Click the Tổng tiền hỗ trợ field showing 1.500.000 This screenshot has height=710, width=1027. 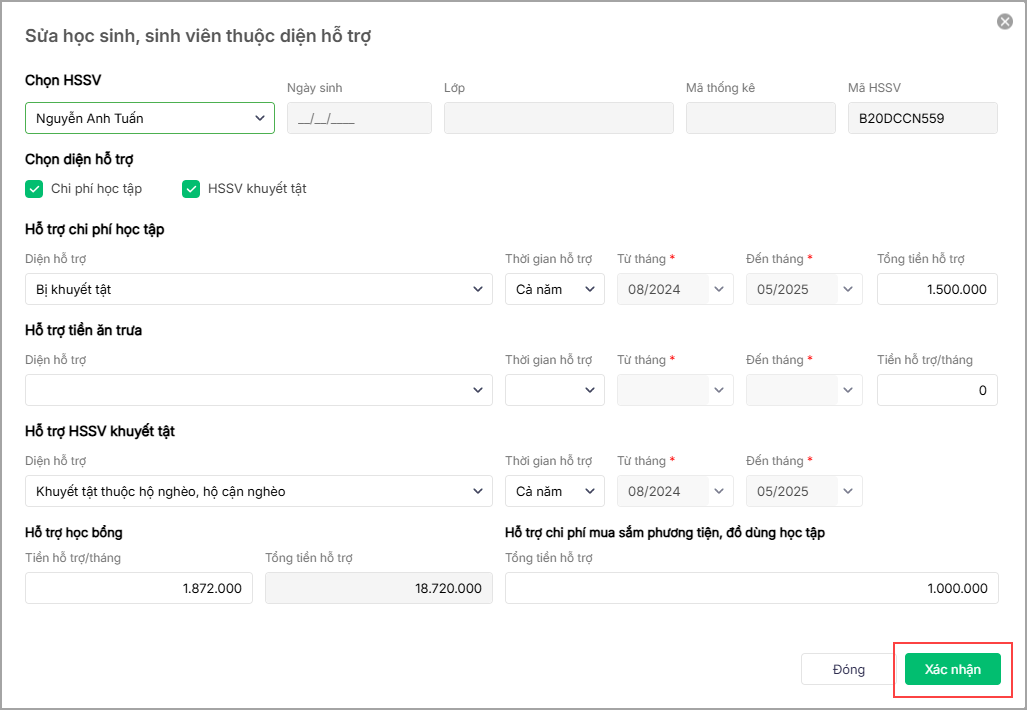point(937,289)
